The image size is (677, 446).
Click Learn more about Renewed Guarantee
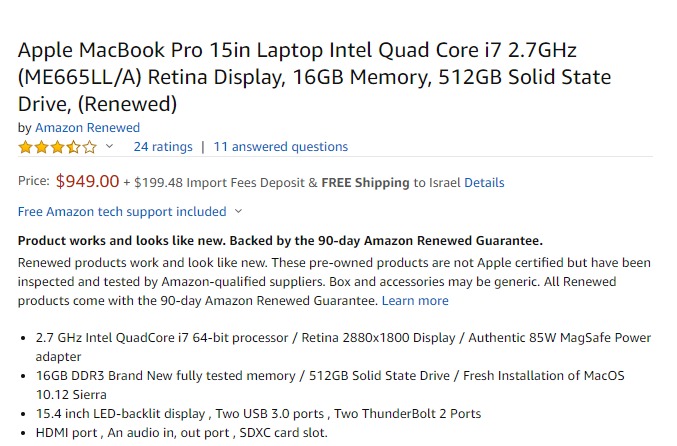click(x=415, y=301)
